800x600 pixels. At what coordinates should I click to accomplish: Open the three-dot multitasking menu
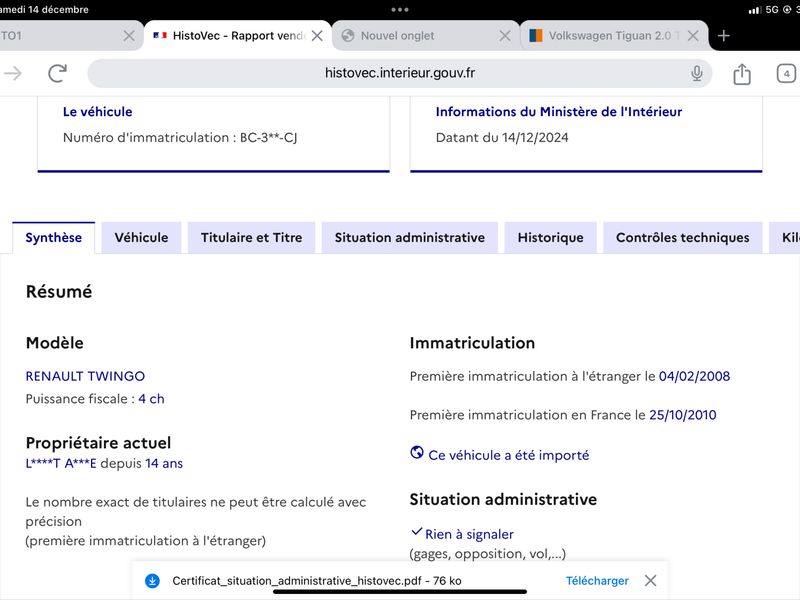pyautogui.click(x=399, y=10)
